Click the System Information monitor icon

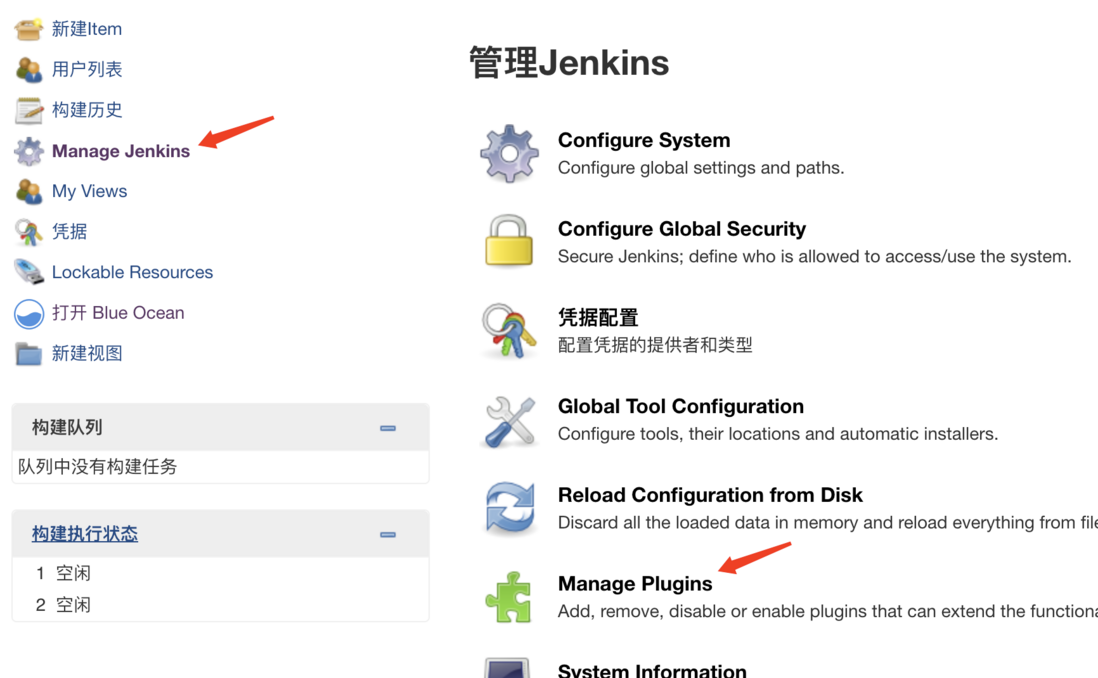[507, 667]
